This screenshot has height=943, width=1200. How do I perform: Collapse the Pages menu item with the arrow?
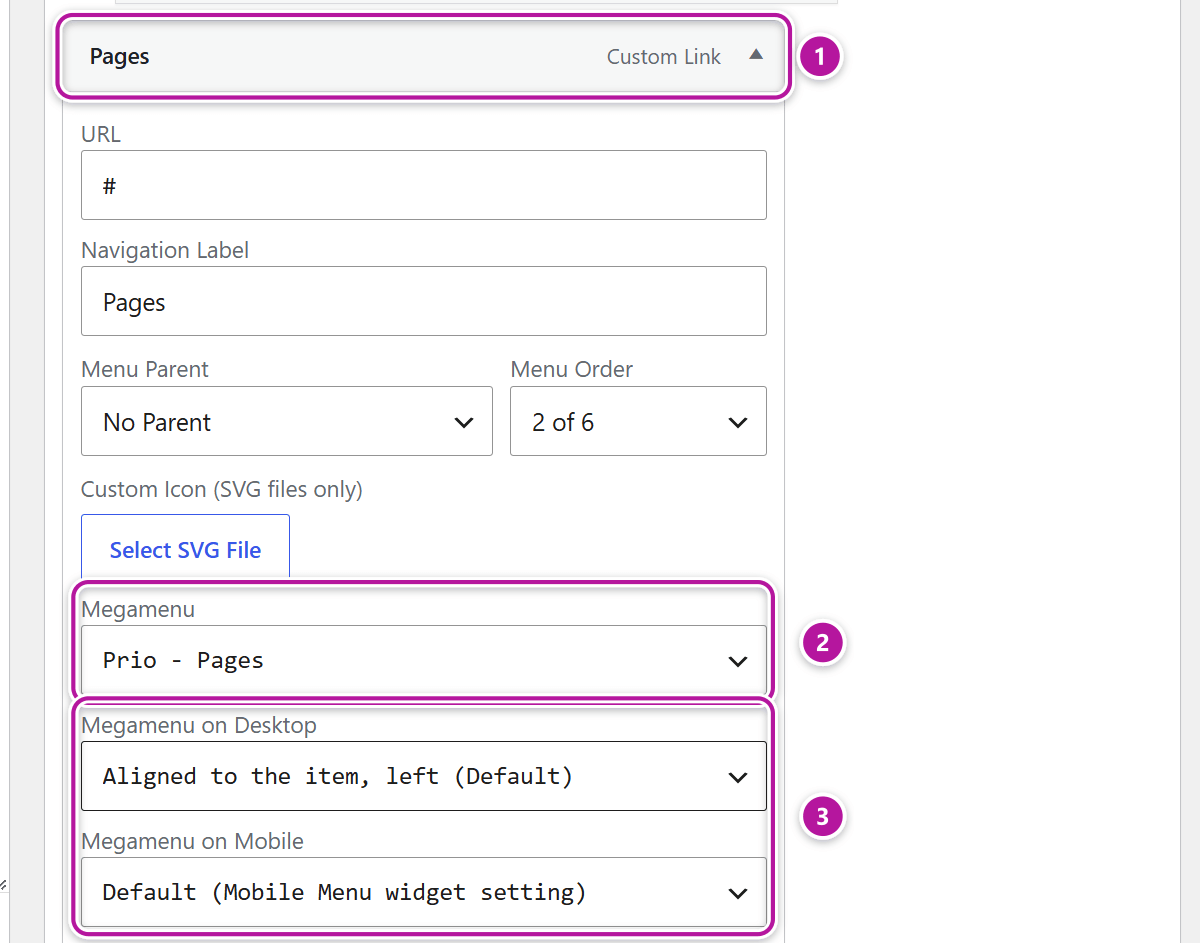tap(756, 56)
